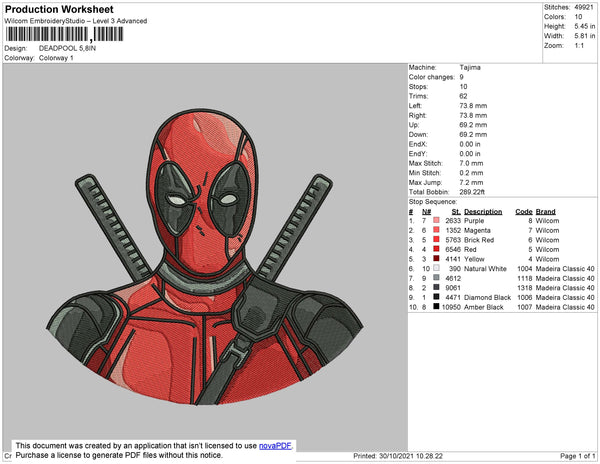The height and width of the screenshot is (464, 600).
Task: Click the 'St.' column header
Action: [x=456, y=212]
